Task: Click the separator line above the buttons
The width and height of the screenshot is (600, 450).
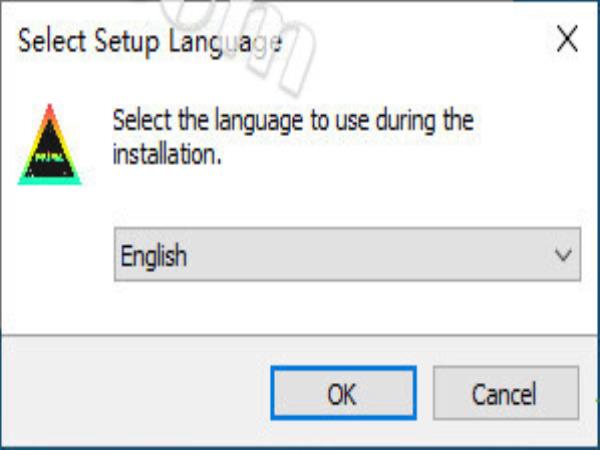Action: [x=300, y=335]
